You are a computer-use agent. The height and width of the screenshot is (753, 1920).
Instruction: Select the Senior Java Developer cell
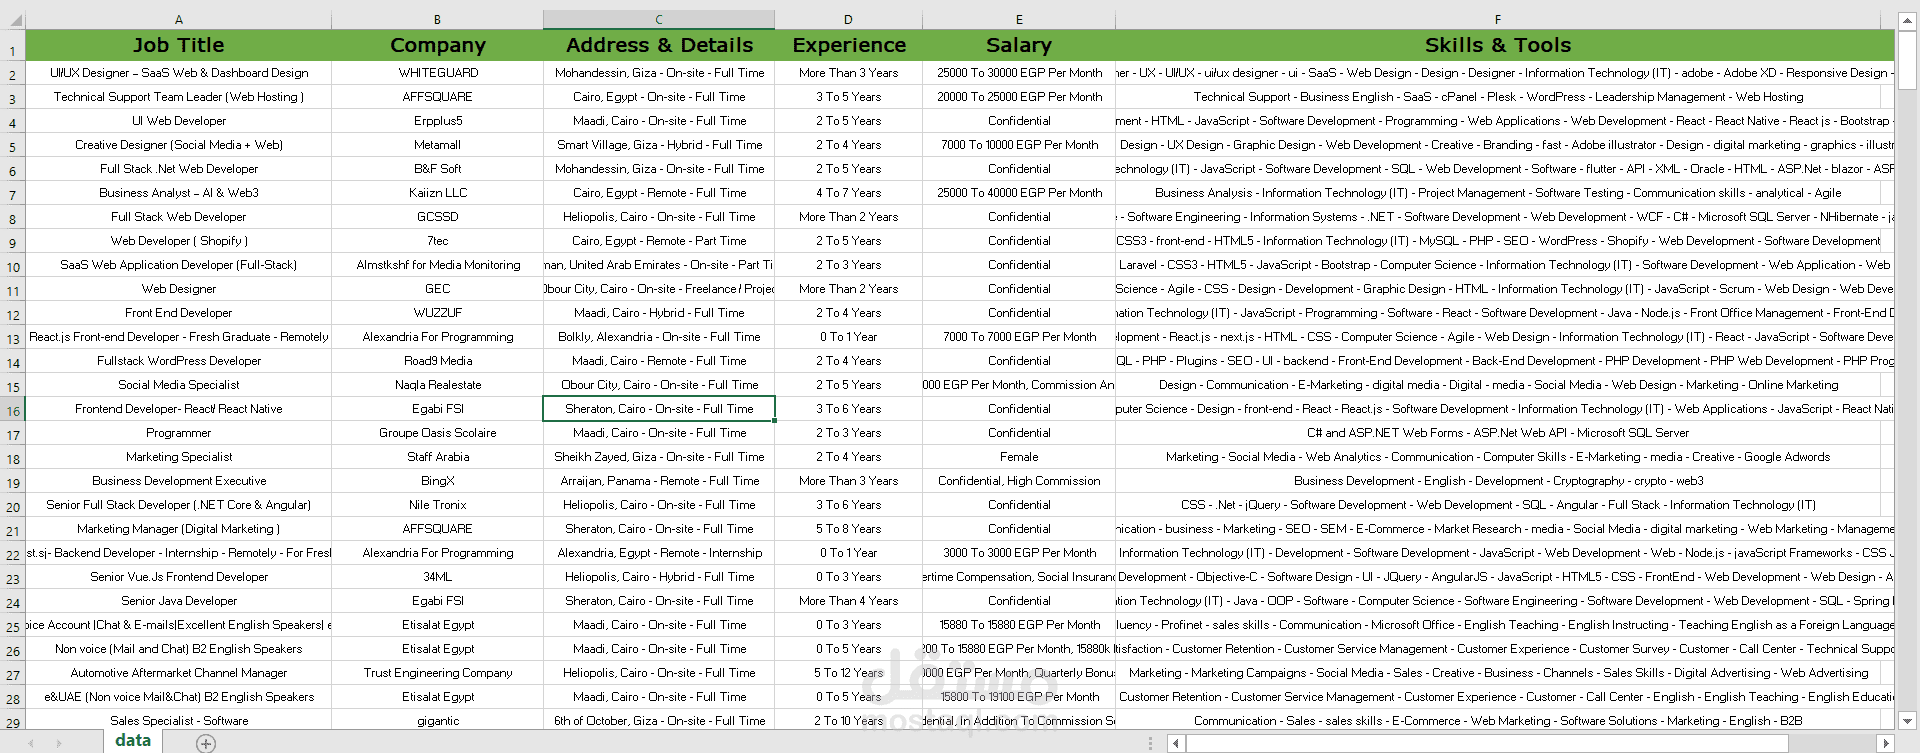(x=179, y=601)
